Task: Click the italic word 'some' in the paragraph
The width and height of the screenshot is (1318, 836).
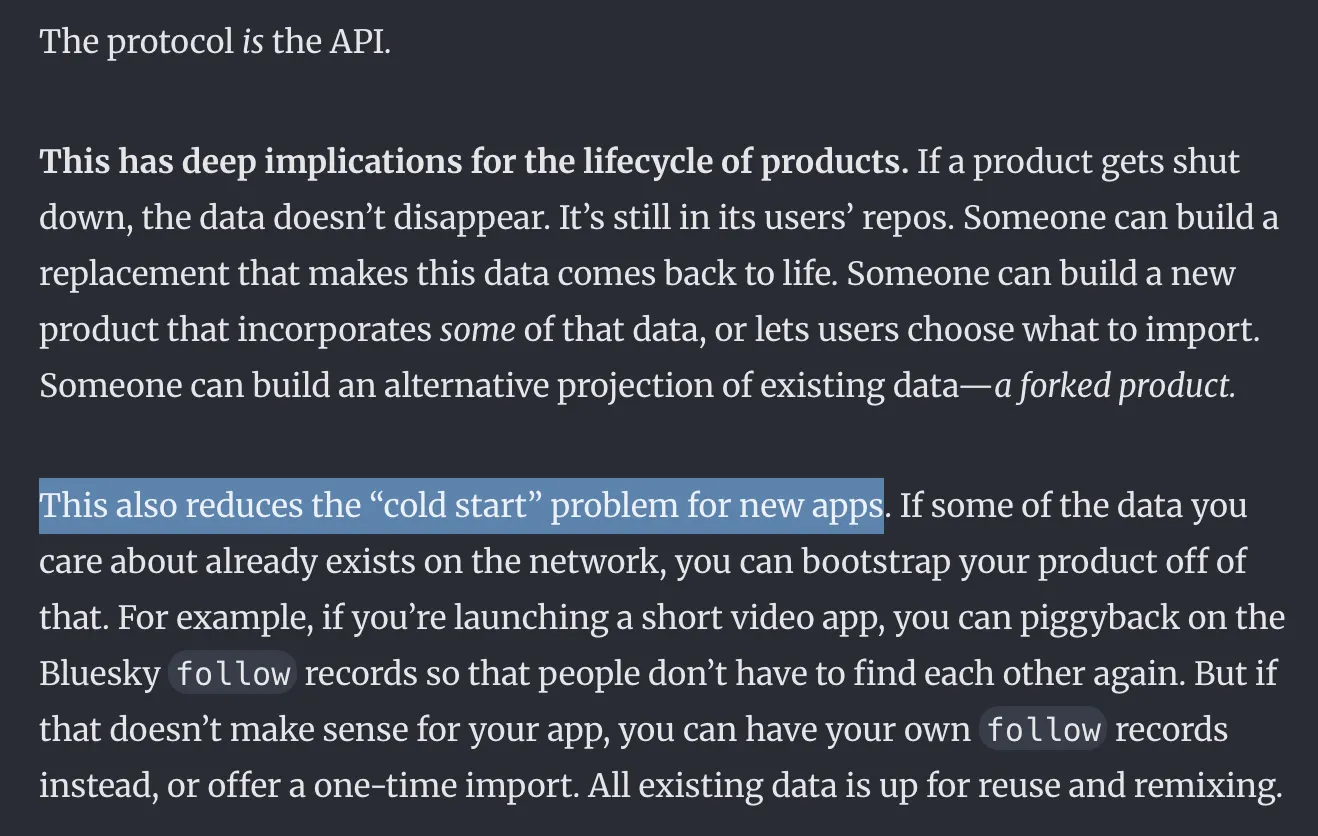Action: pyautogui.click(x=478, y=330)
